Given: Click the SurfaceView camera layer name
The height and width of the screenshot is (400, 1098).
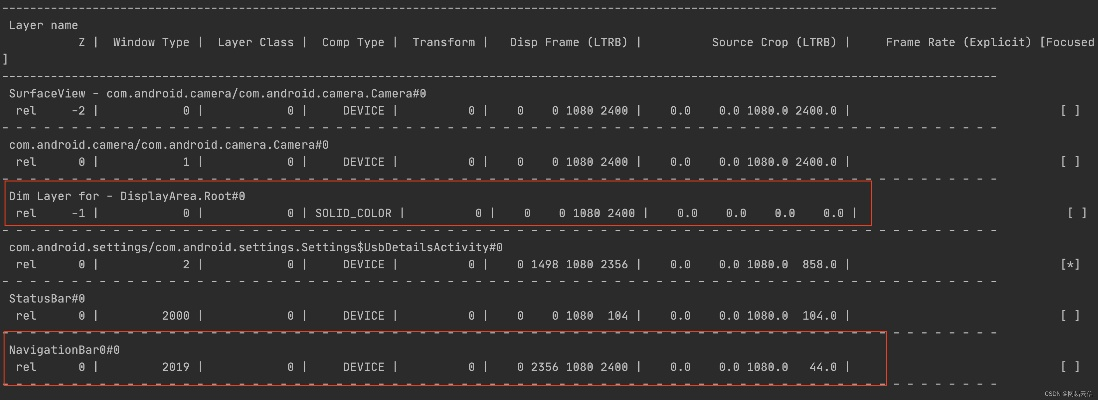Looking at the screenshot, I should (x=218, y=93).
